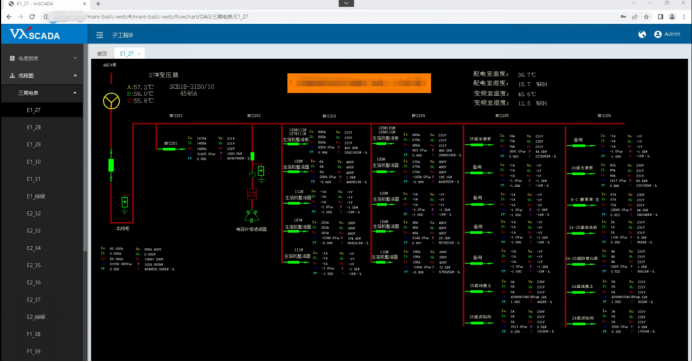Click the Admin user avatar icon
Screen dimensions: 692x362
(x=658, y=34)
